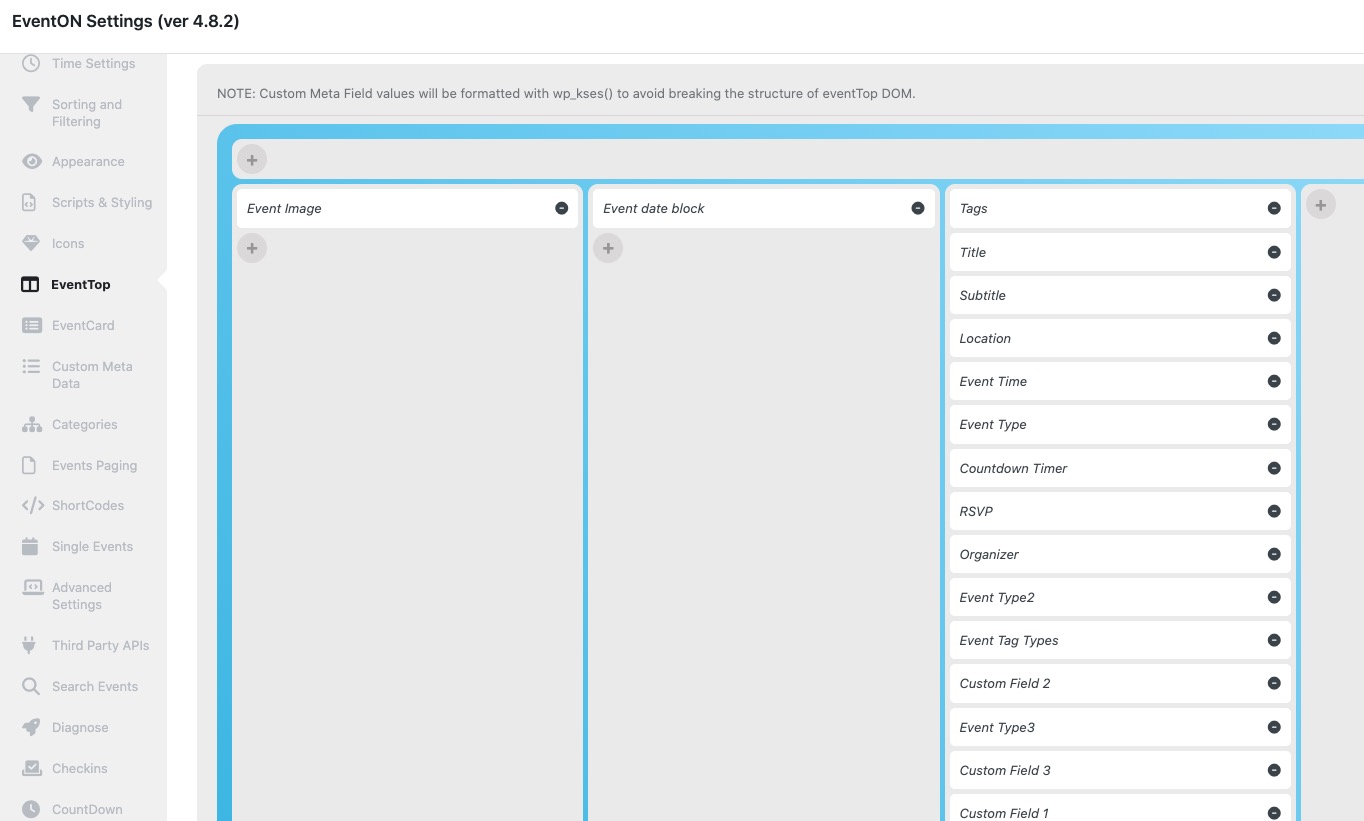This screenshot has width=1364, height=821.
Task: Select the Event Image field box
Action: point(407,208)
